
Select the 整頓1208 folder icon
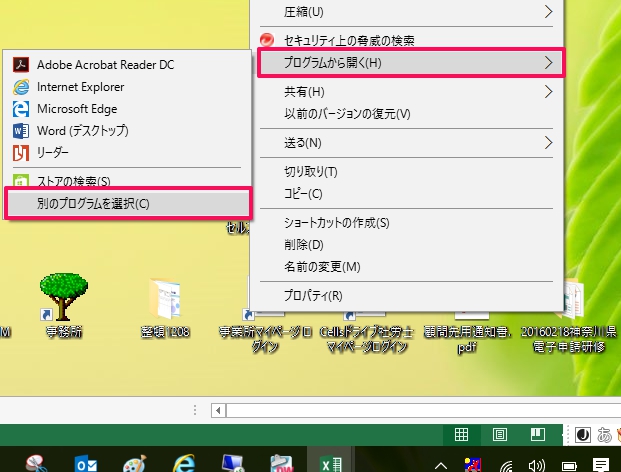point(165,299)
